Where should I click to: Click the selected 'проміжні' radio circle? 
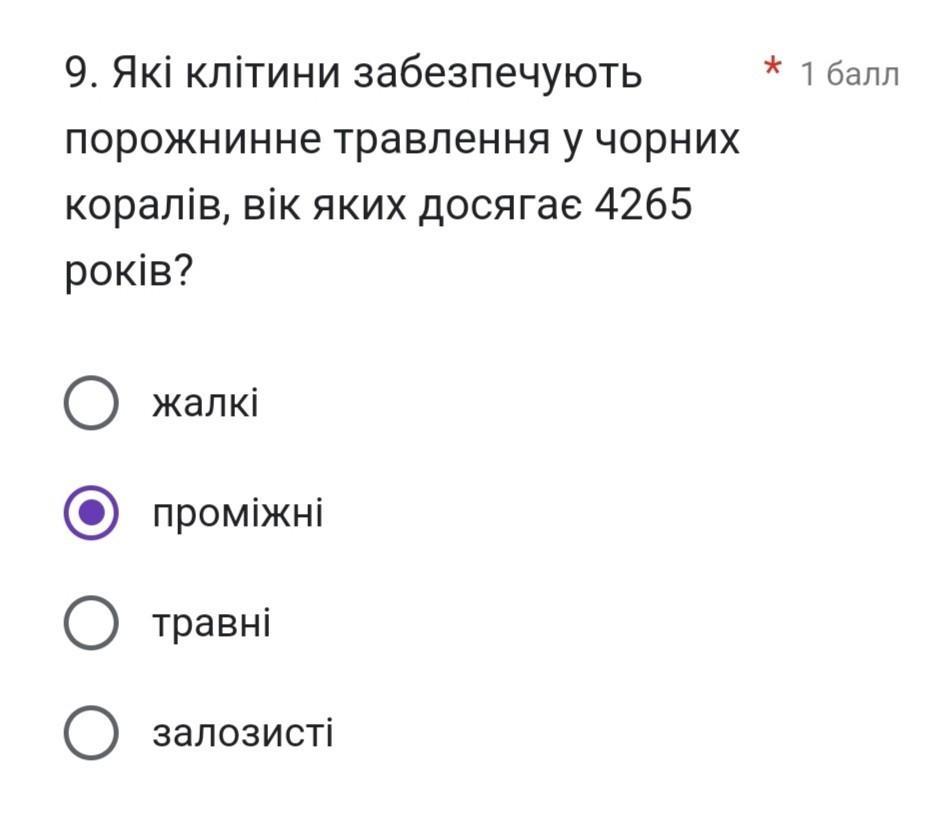[91, 513]
